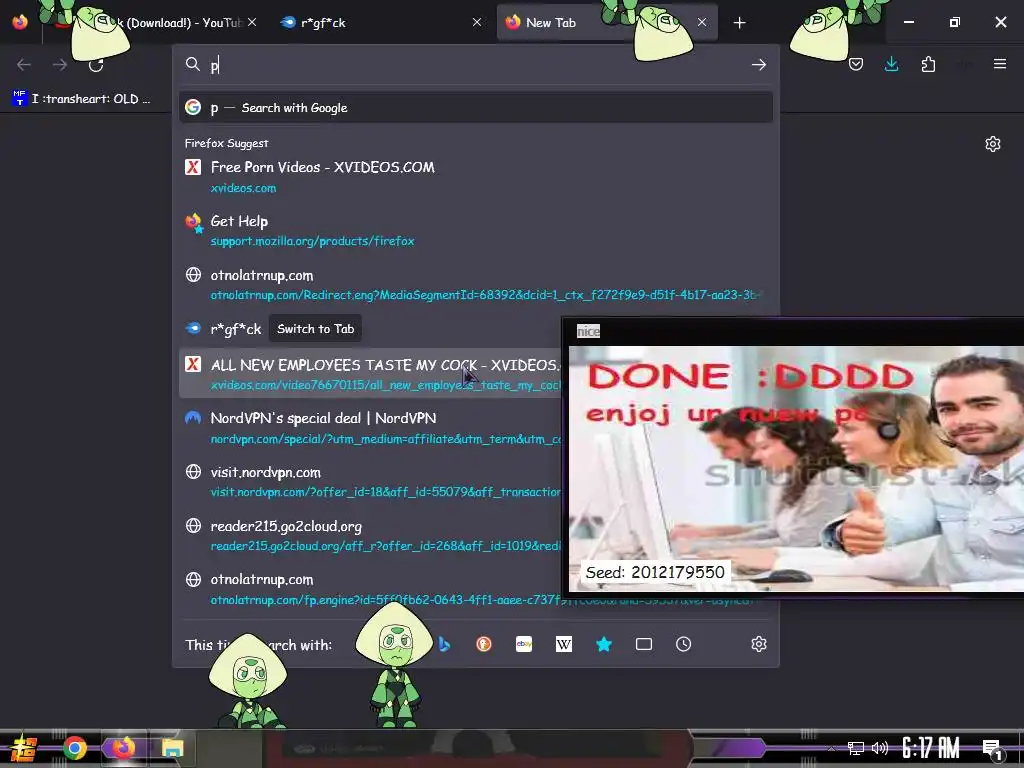1024x768 pixels.
Task: Open the Get Help suggestion
Action: click(475, 231)
